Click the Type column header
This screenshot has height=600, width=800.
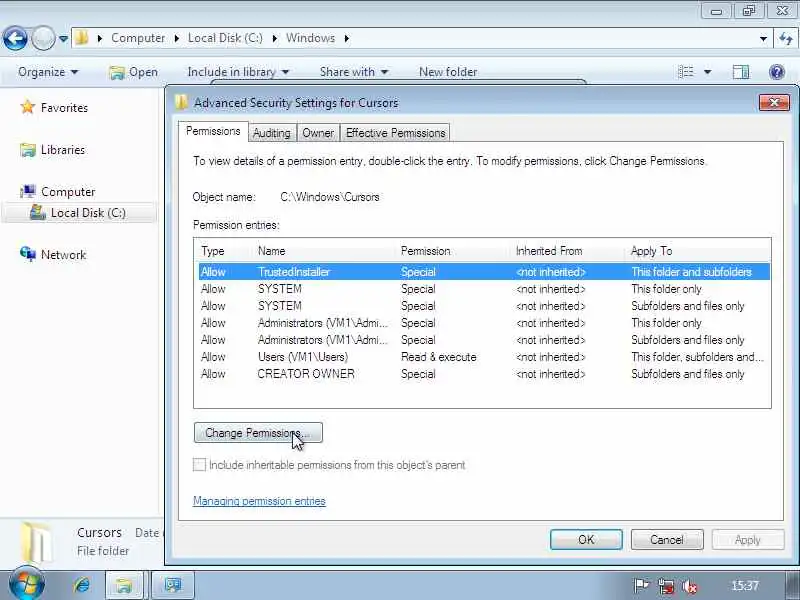point(213,251)
